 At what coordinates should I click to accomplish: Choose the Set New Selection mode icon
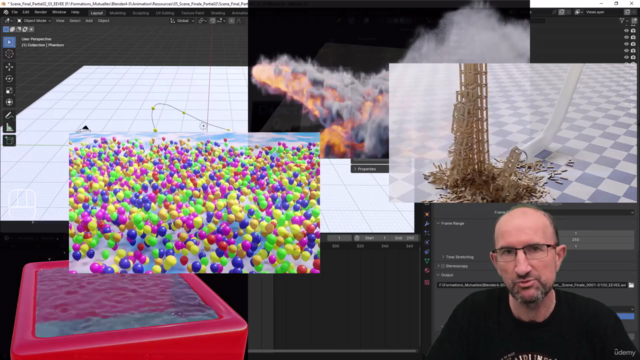(6, 29)
